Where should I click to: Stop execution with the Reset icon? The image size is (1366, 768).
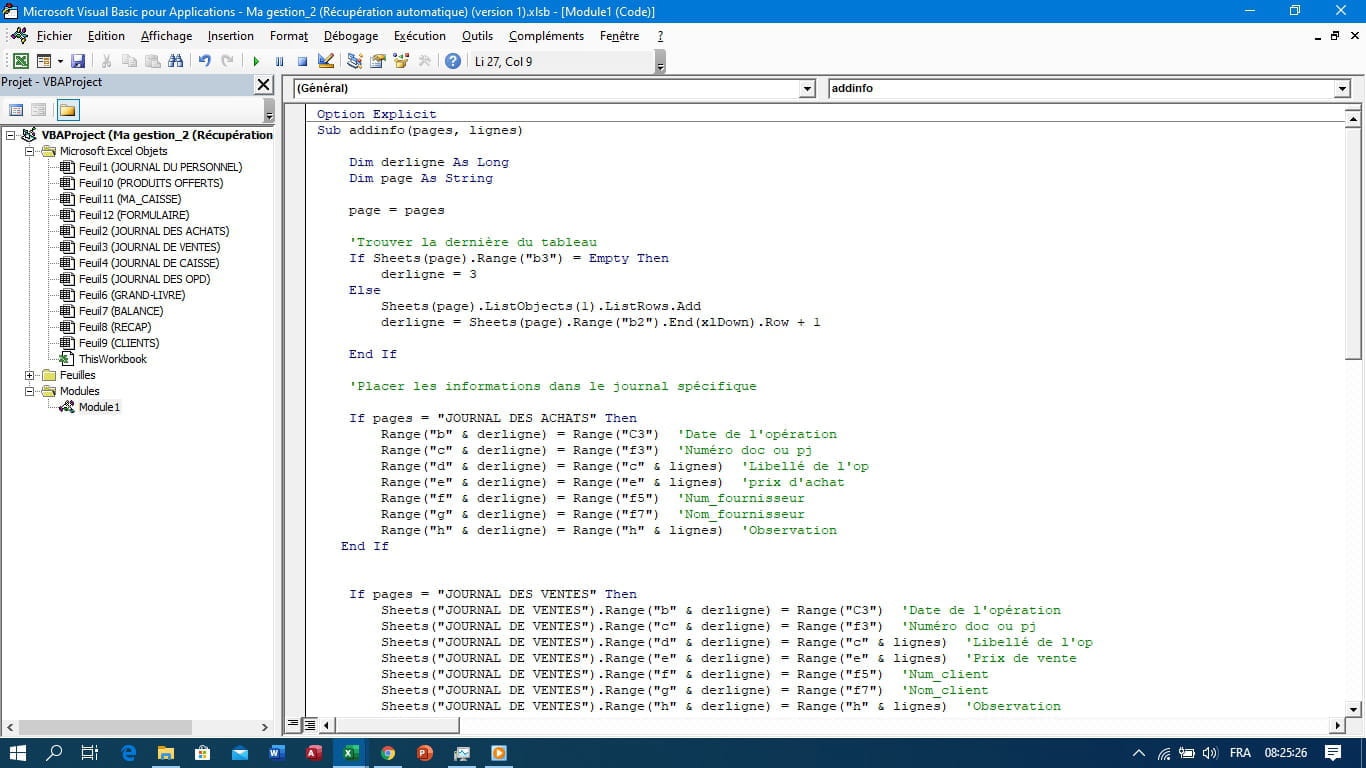pyautogui.click(x=302, y=61)
